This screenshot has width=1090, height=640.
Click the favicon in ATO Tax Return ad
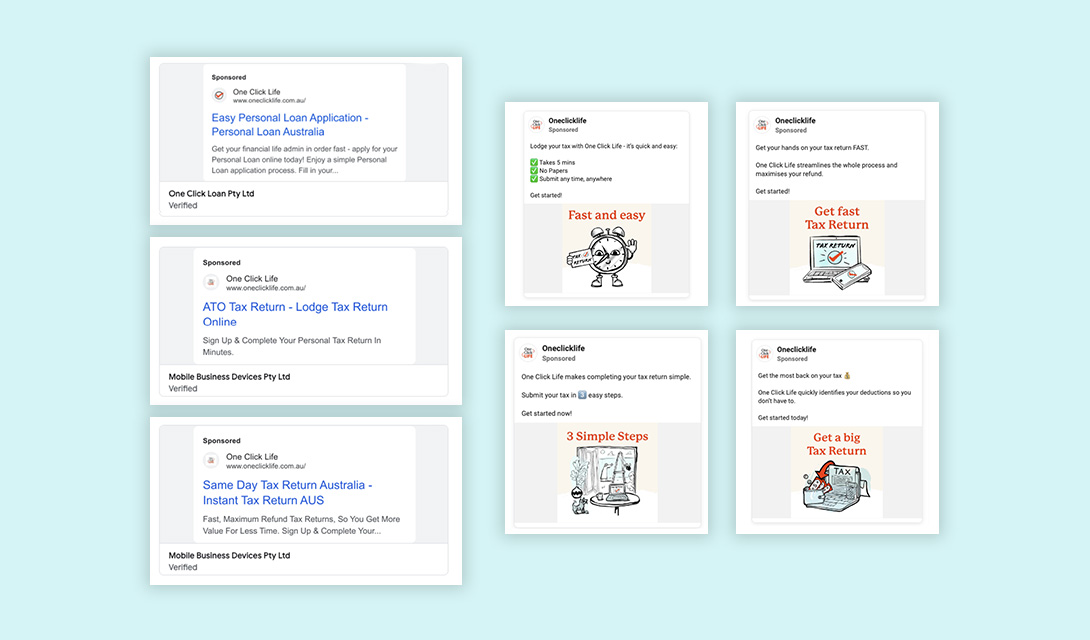coord(211,282)
